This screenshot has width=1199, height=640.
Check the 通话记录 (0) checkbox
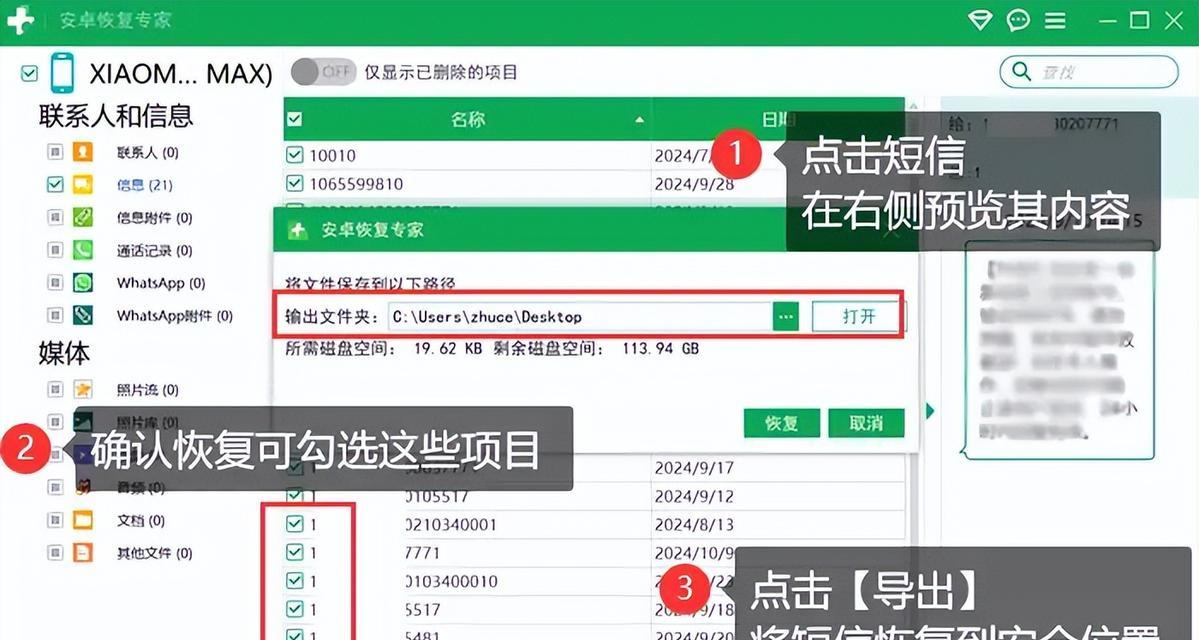(55, 250)
